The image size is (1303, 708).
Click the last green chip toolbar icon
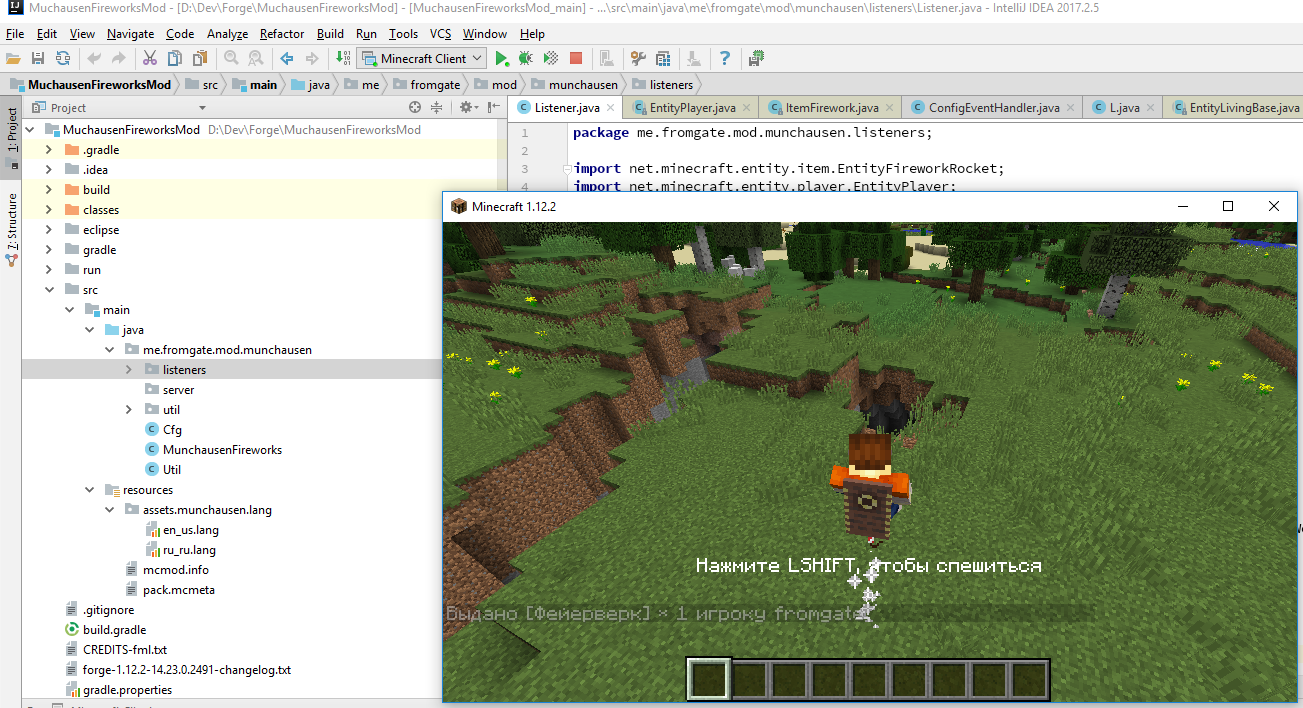click(x=756, y=59)
